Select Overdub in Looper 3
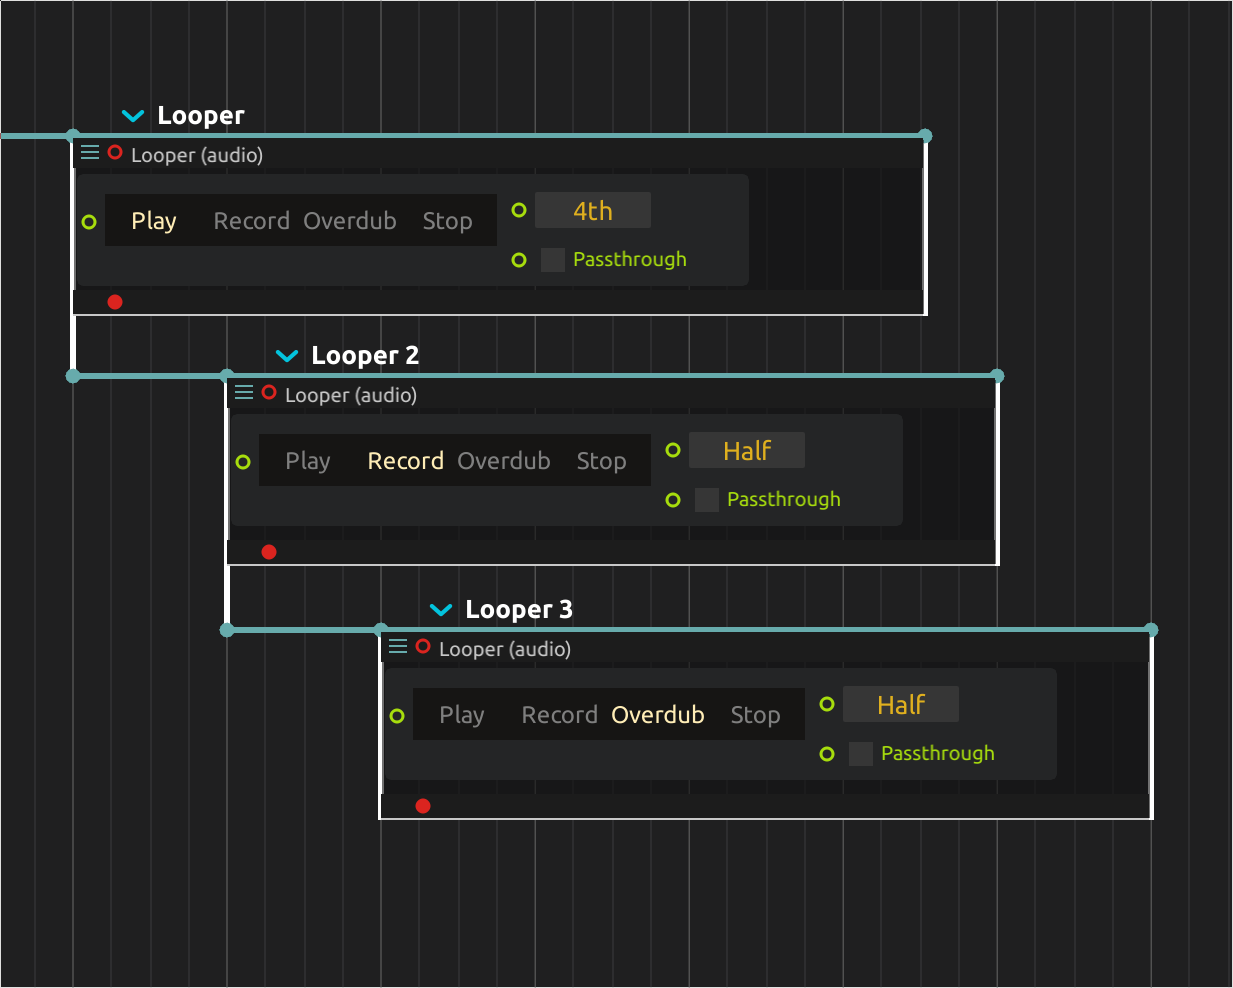The width and height of the screenshot is (1233, 988). (x=658, y=715)
